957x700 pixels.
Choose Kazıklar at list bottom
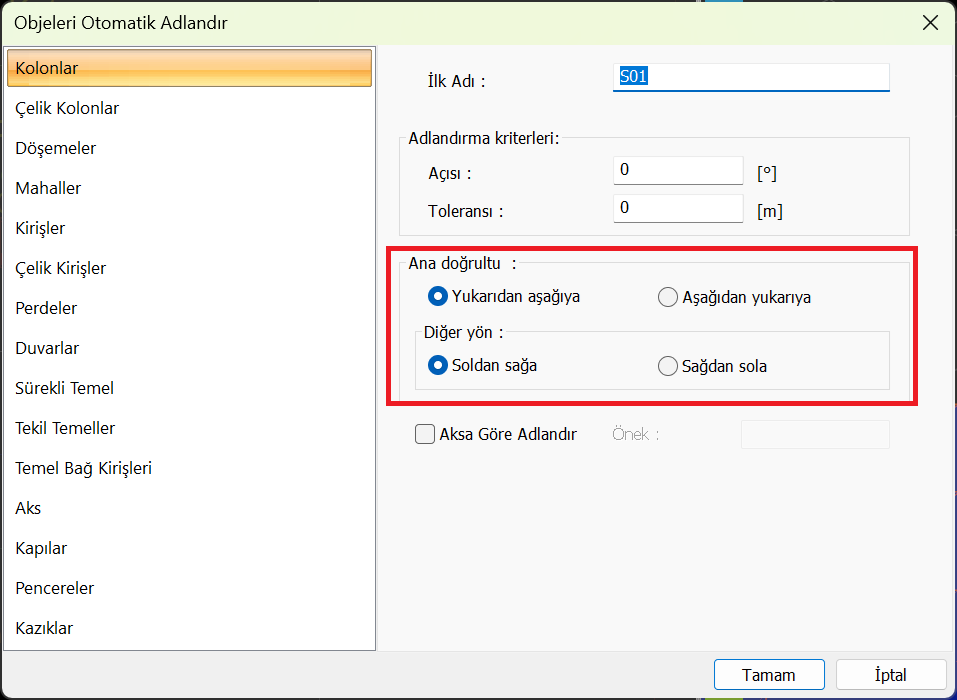point(44,628)
